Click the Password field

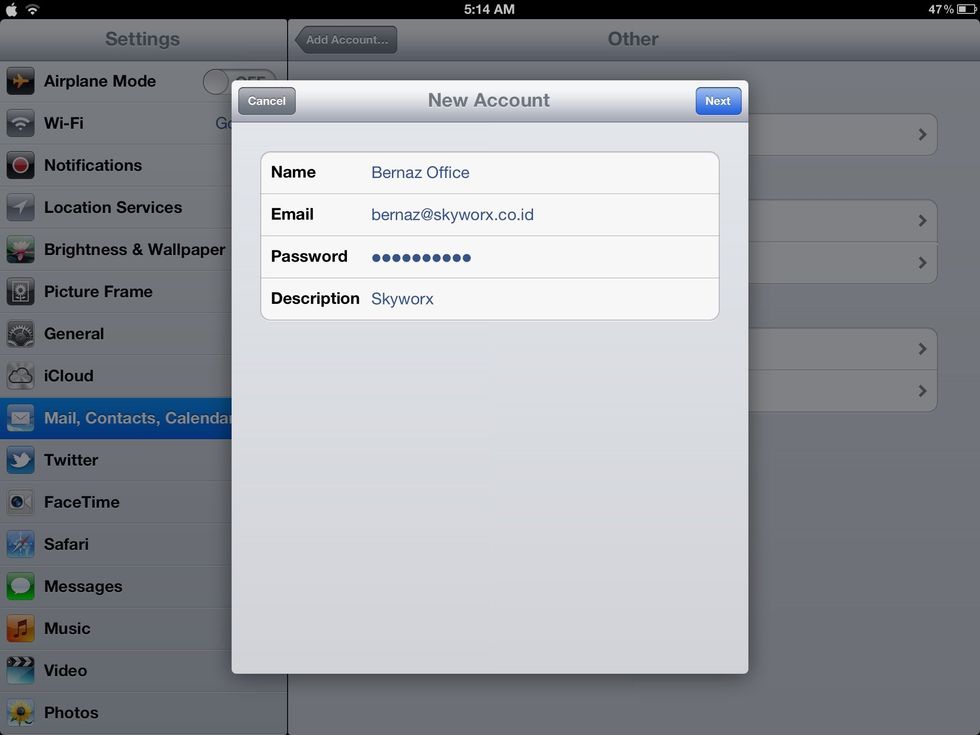[x=420, y=256]
